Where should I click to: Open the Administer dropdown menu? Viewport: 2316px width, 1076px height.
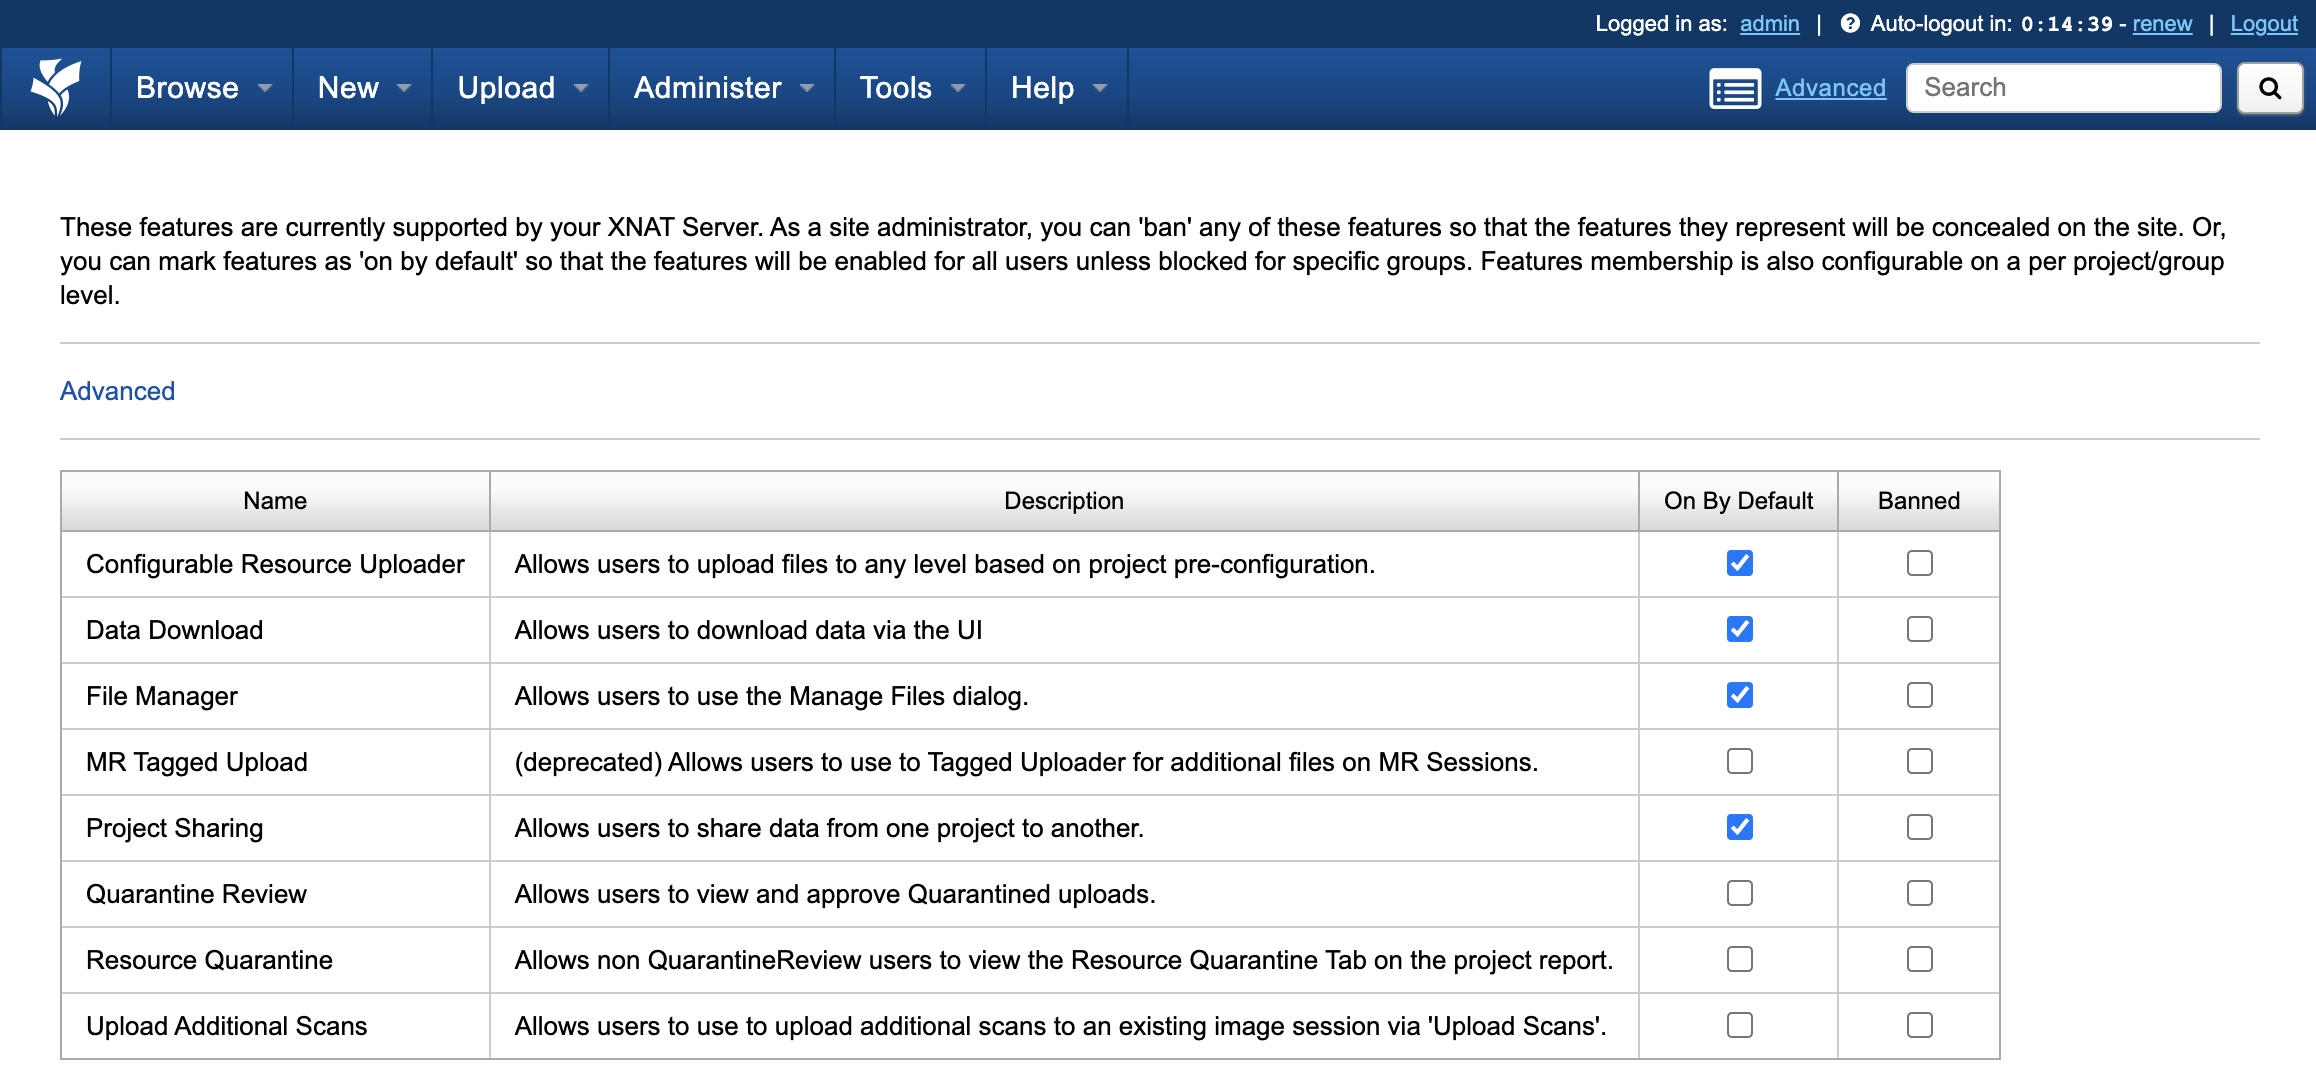[723, 88]
